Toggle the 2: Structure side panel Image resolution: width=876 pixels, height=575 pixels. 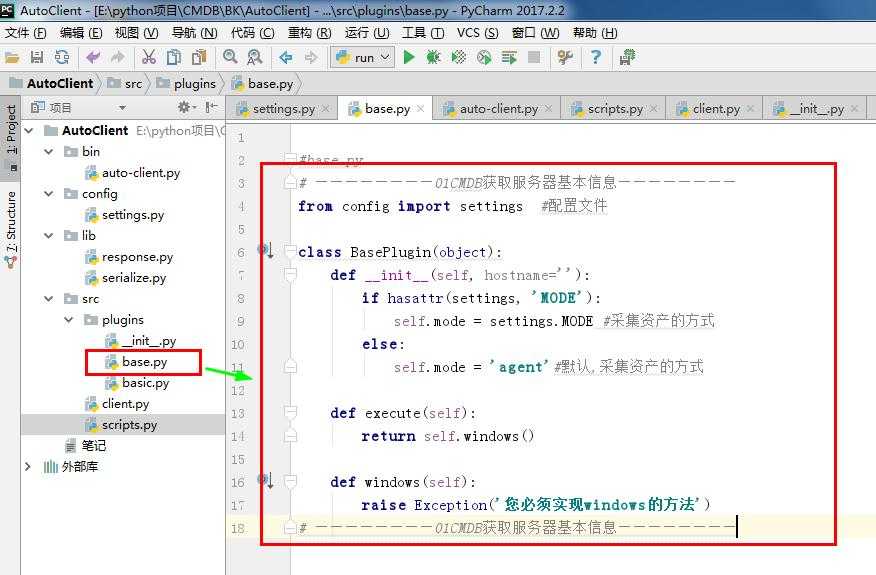(11, 229)
